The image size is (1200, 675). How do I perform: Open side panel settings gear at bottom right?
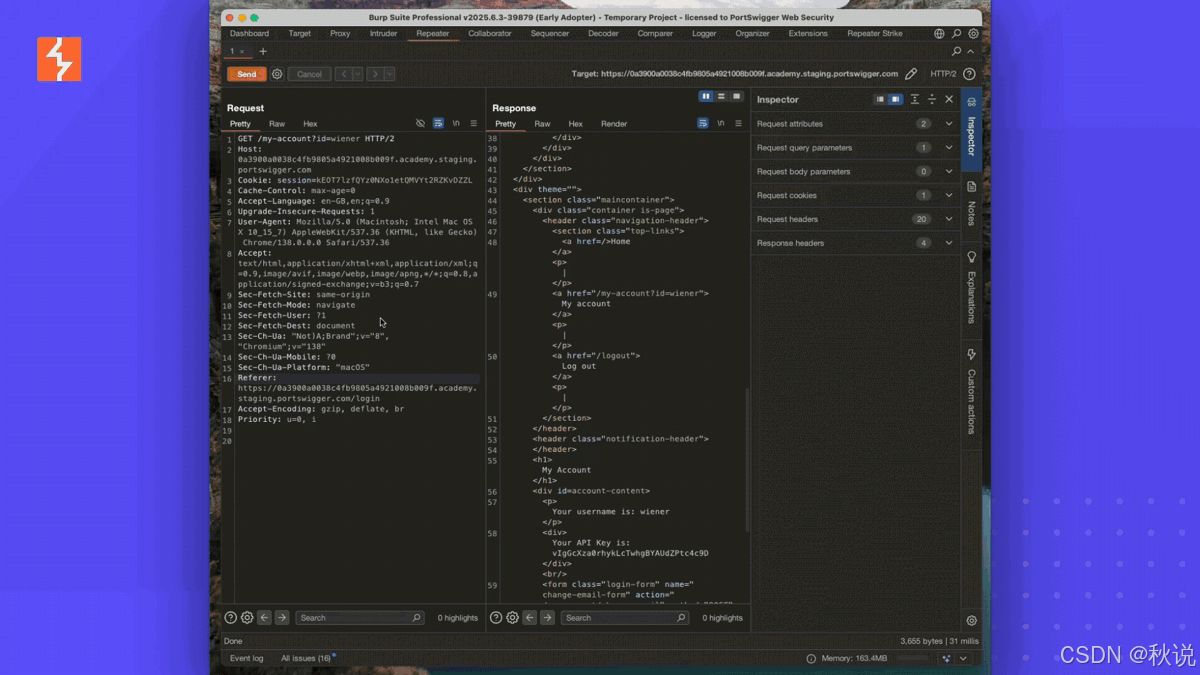click(971, 621)
